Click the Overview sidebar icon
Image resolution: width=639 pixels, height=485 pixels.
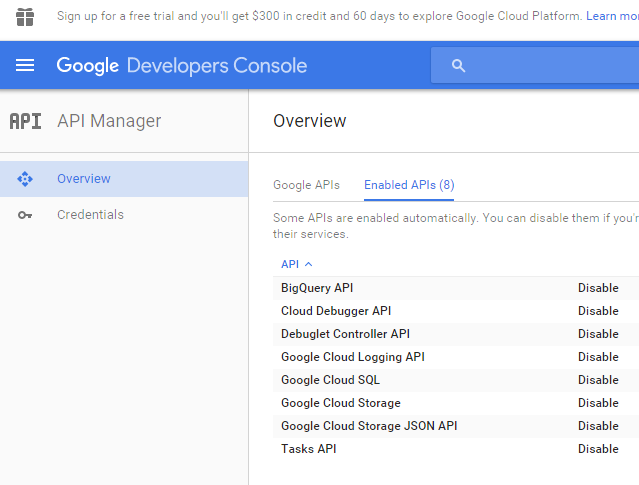tap(25, 179)
